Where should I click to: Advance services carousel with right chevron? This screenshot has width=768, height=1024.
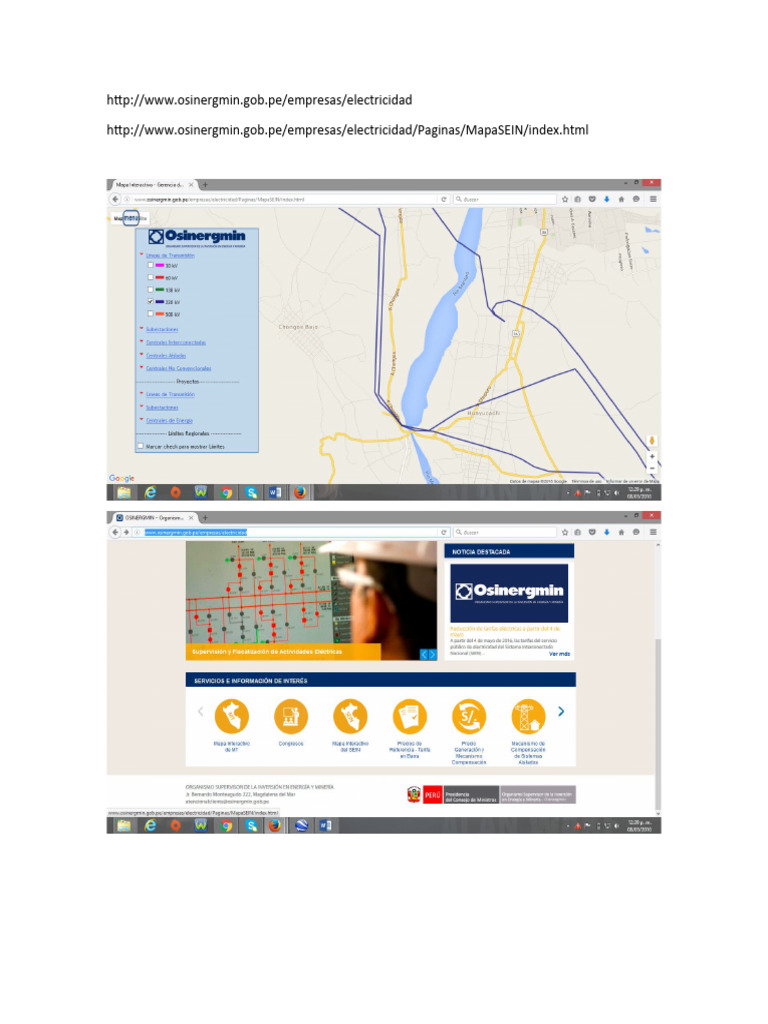click(x=561, y=712)
